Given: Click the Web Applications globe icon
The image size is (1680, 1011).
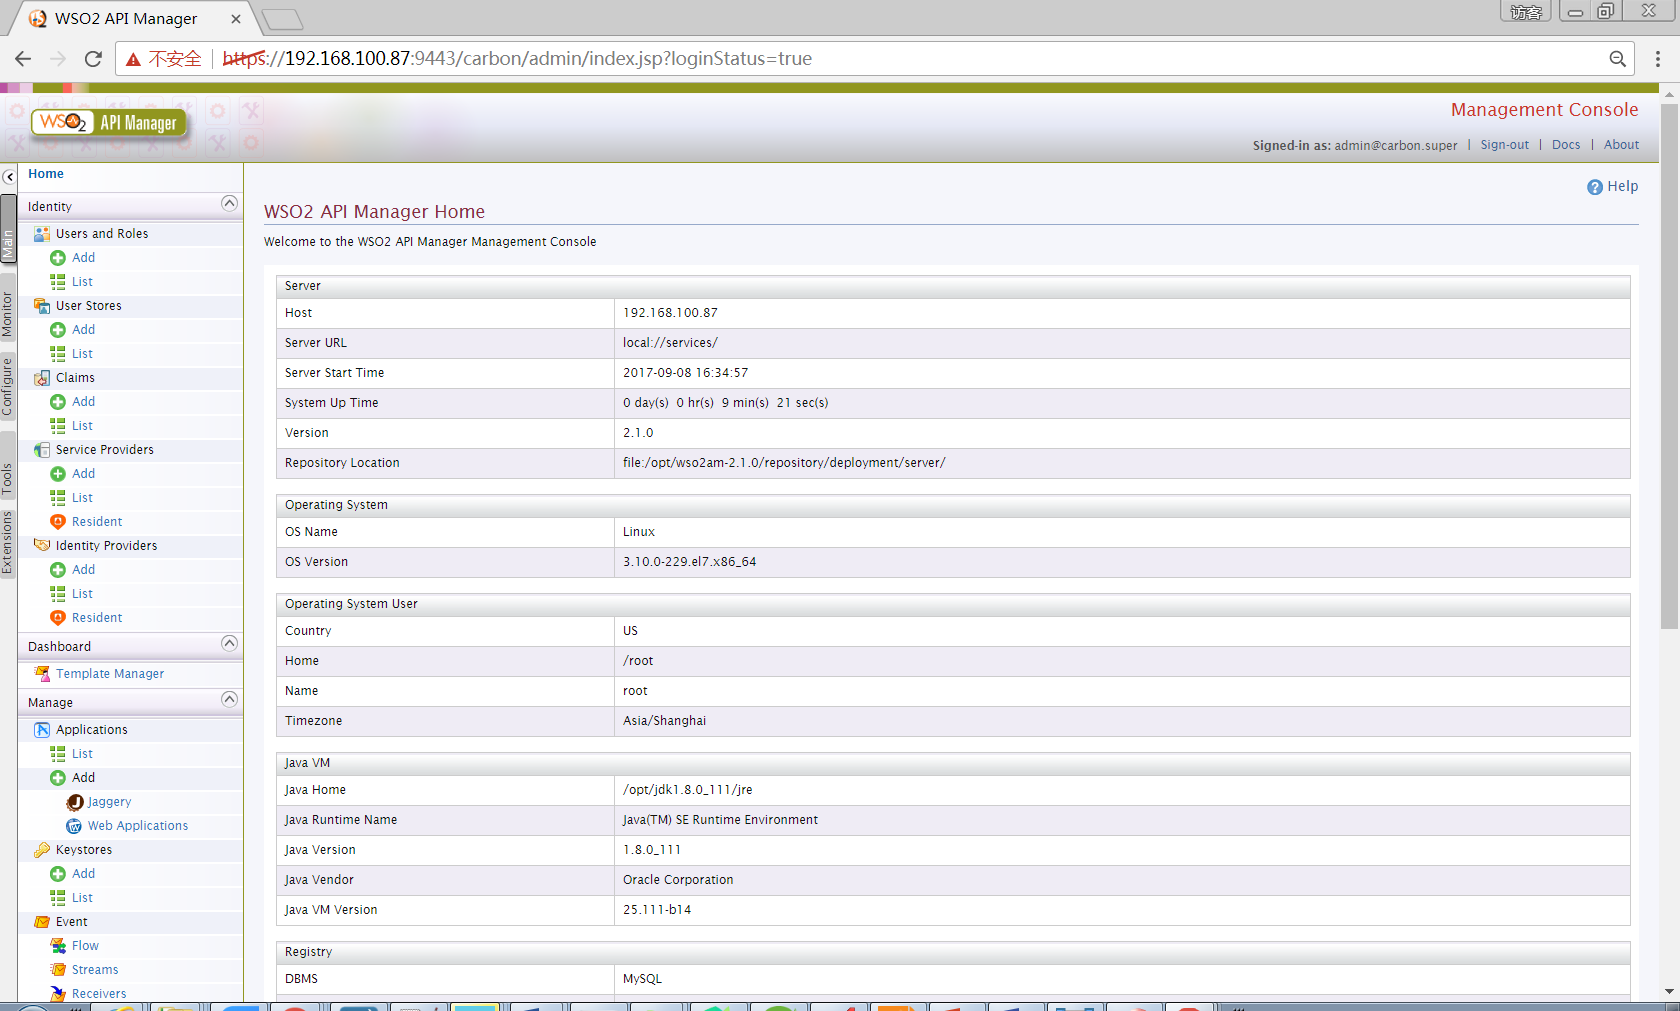Looking at the screenshot, I should tap(74, 826).
